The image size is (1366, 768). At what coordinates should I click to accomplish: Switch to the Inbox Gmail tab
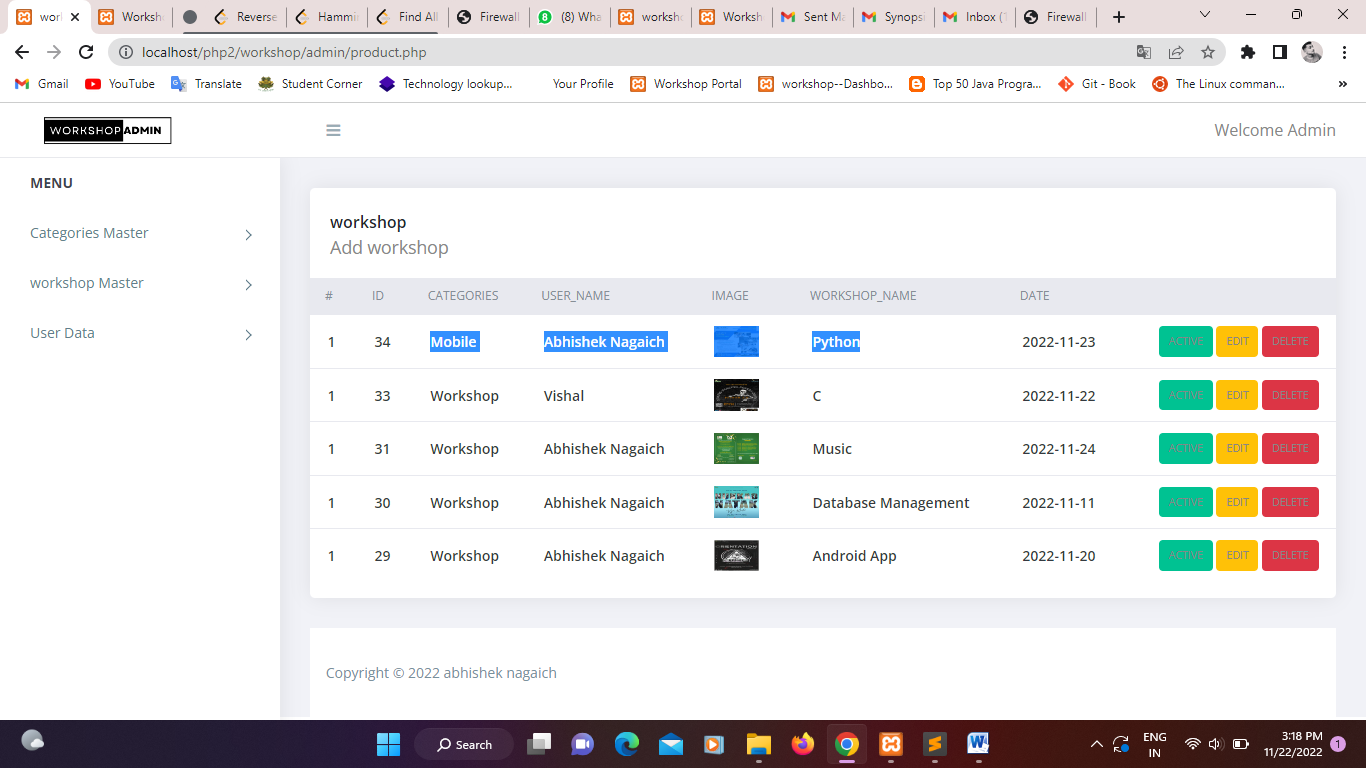[x=975, y=17]
